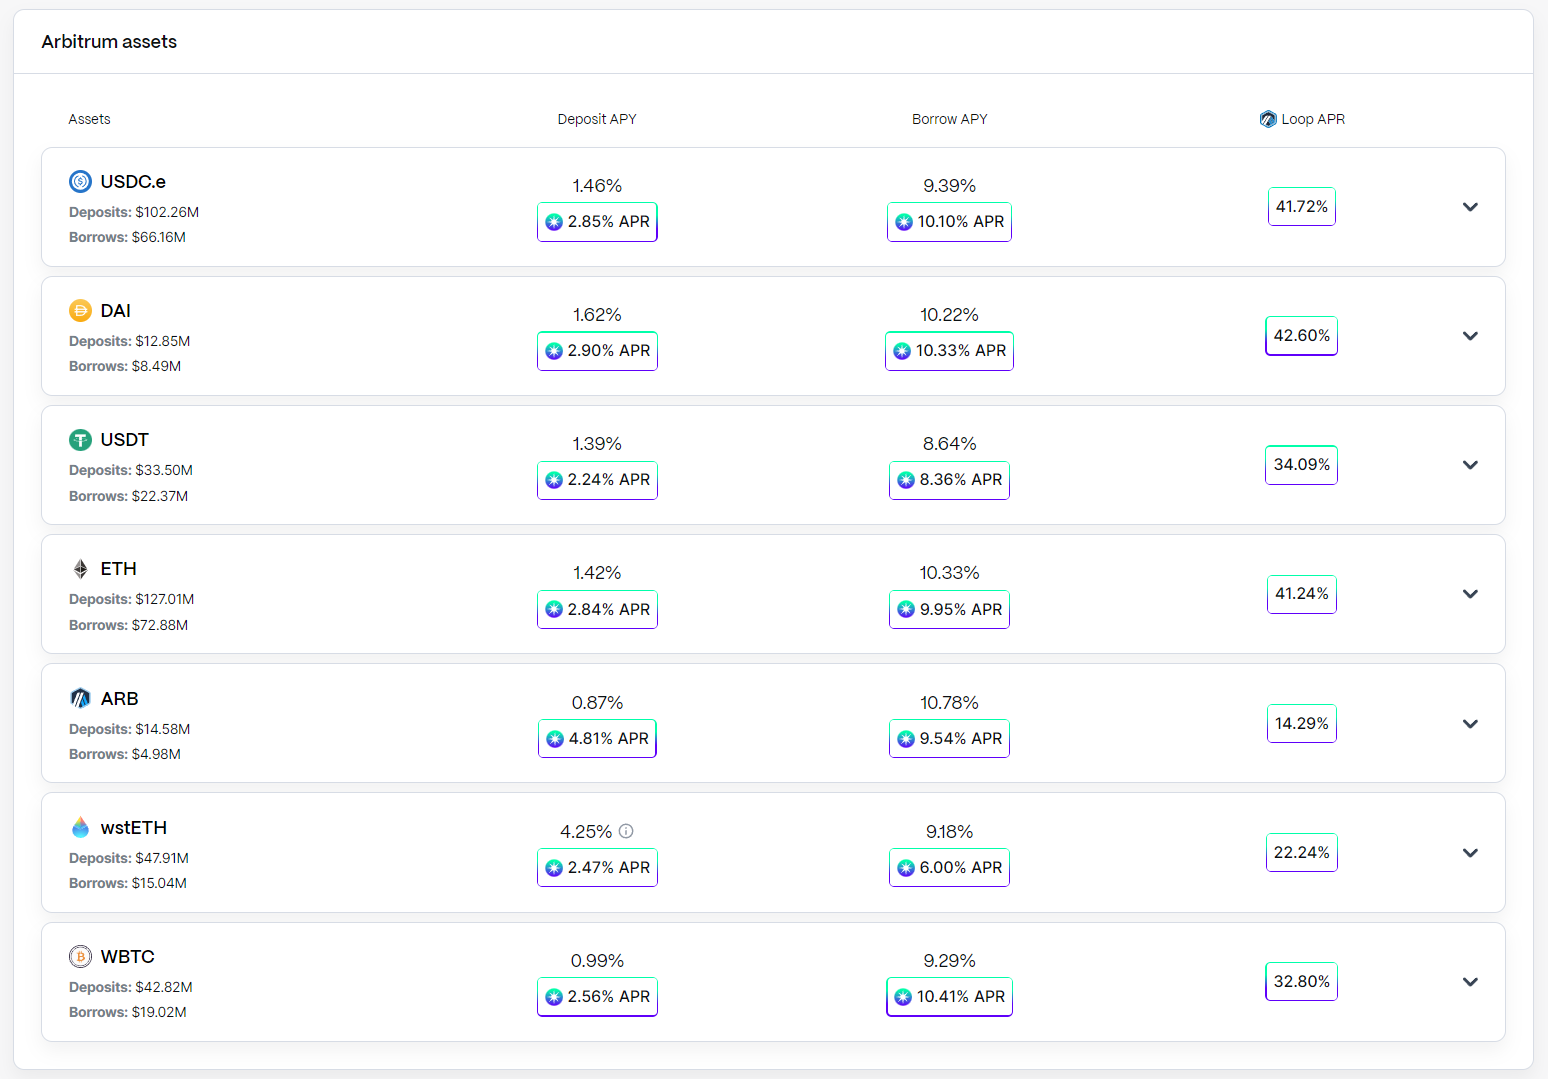Viewport: 1548px width, 1079px height.
Task: Click the USDC.e asset name
Action: [133, 181]
